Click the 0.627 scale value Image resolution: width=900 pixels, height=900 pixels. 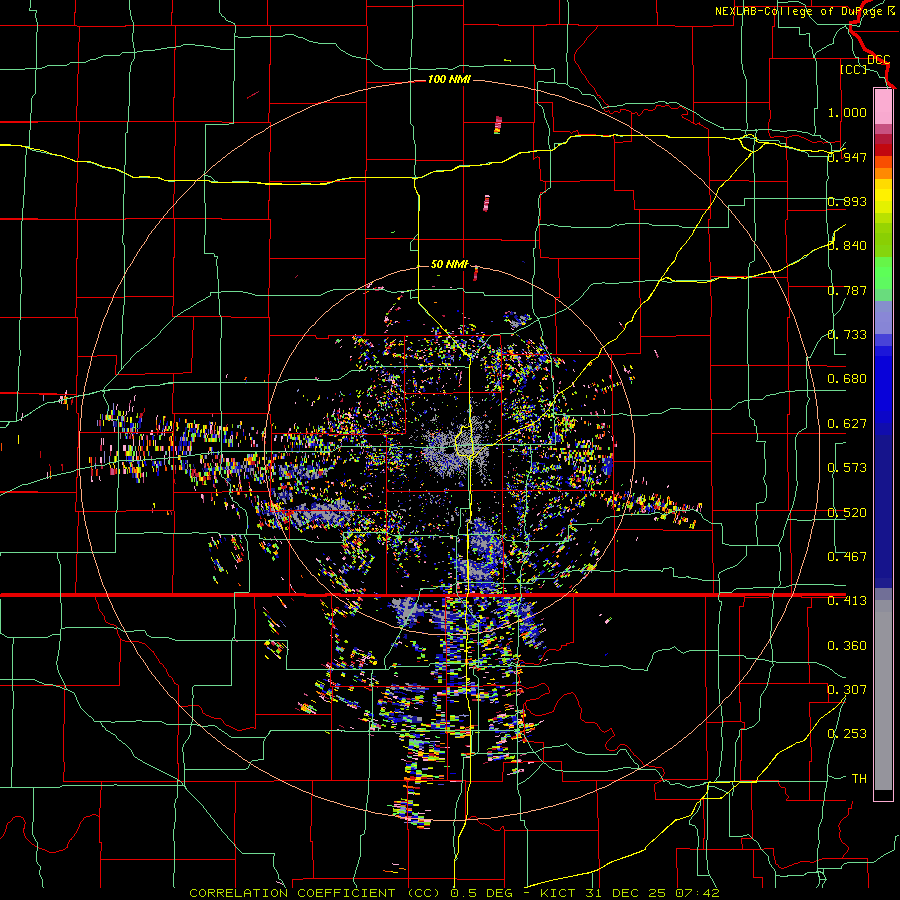847,424
